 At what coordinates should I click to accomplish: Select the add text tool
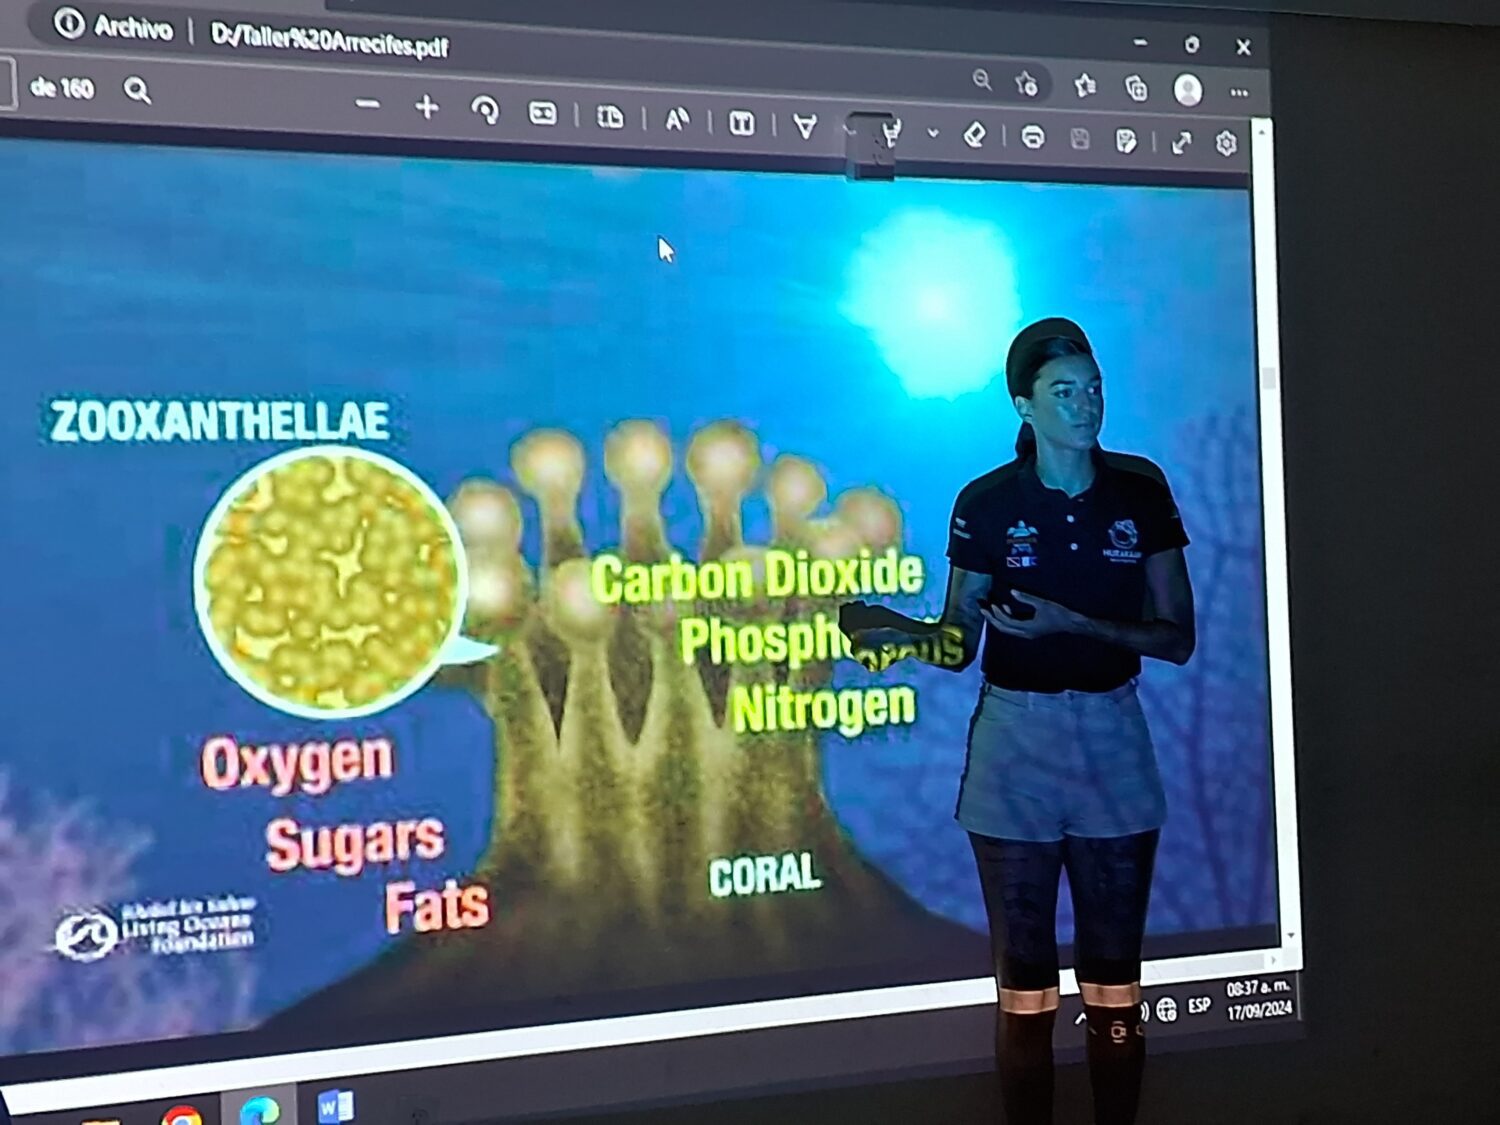[x=741, y=123]
